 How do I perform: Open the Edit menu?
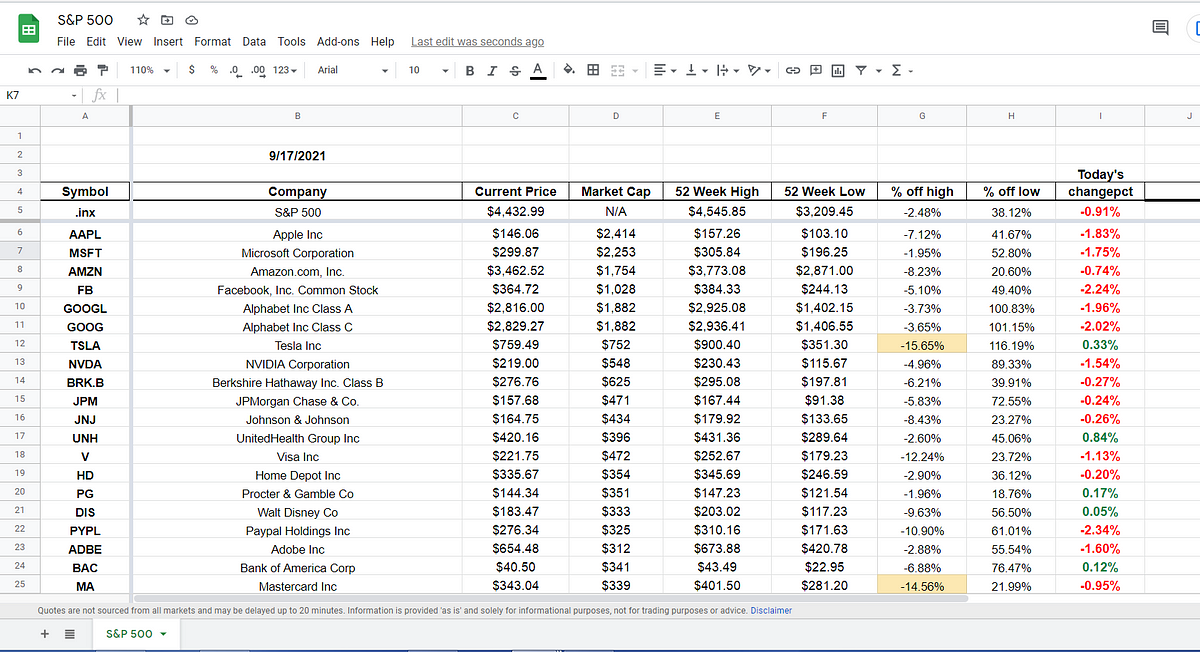pyautogui.click(x=96, y=42)
